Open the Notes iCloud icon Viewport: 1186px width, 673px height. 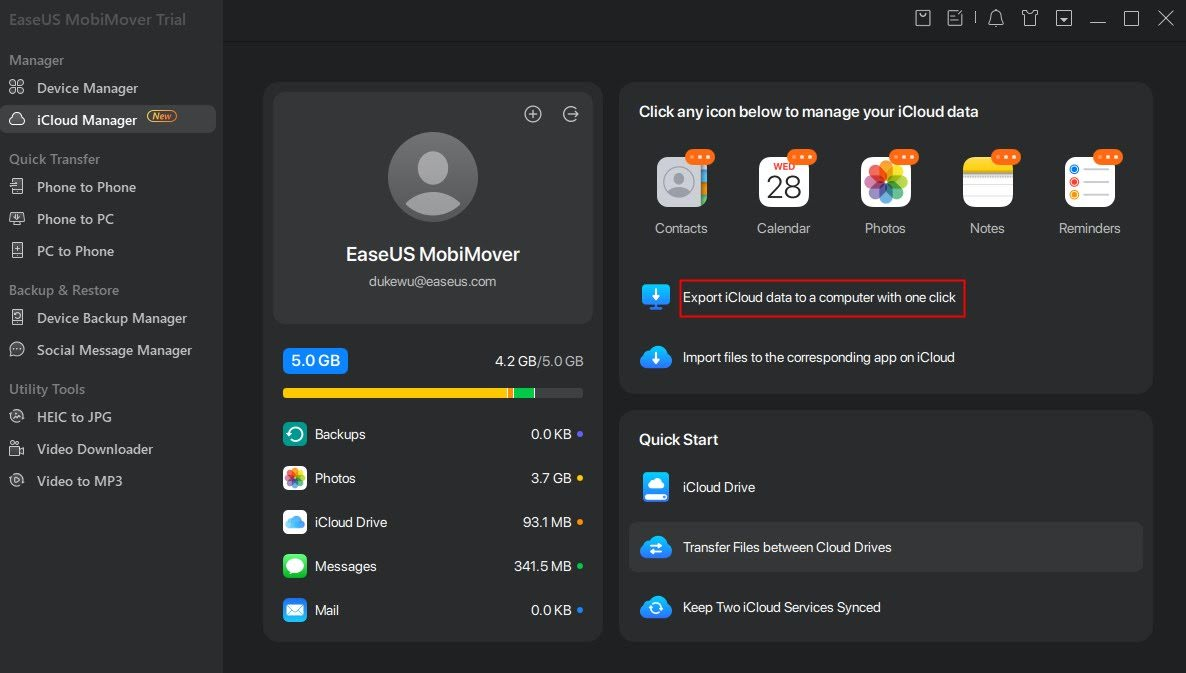(987, 182)
